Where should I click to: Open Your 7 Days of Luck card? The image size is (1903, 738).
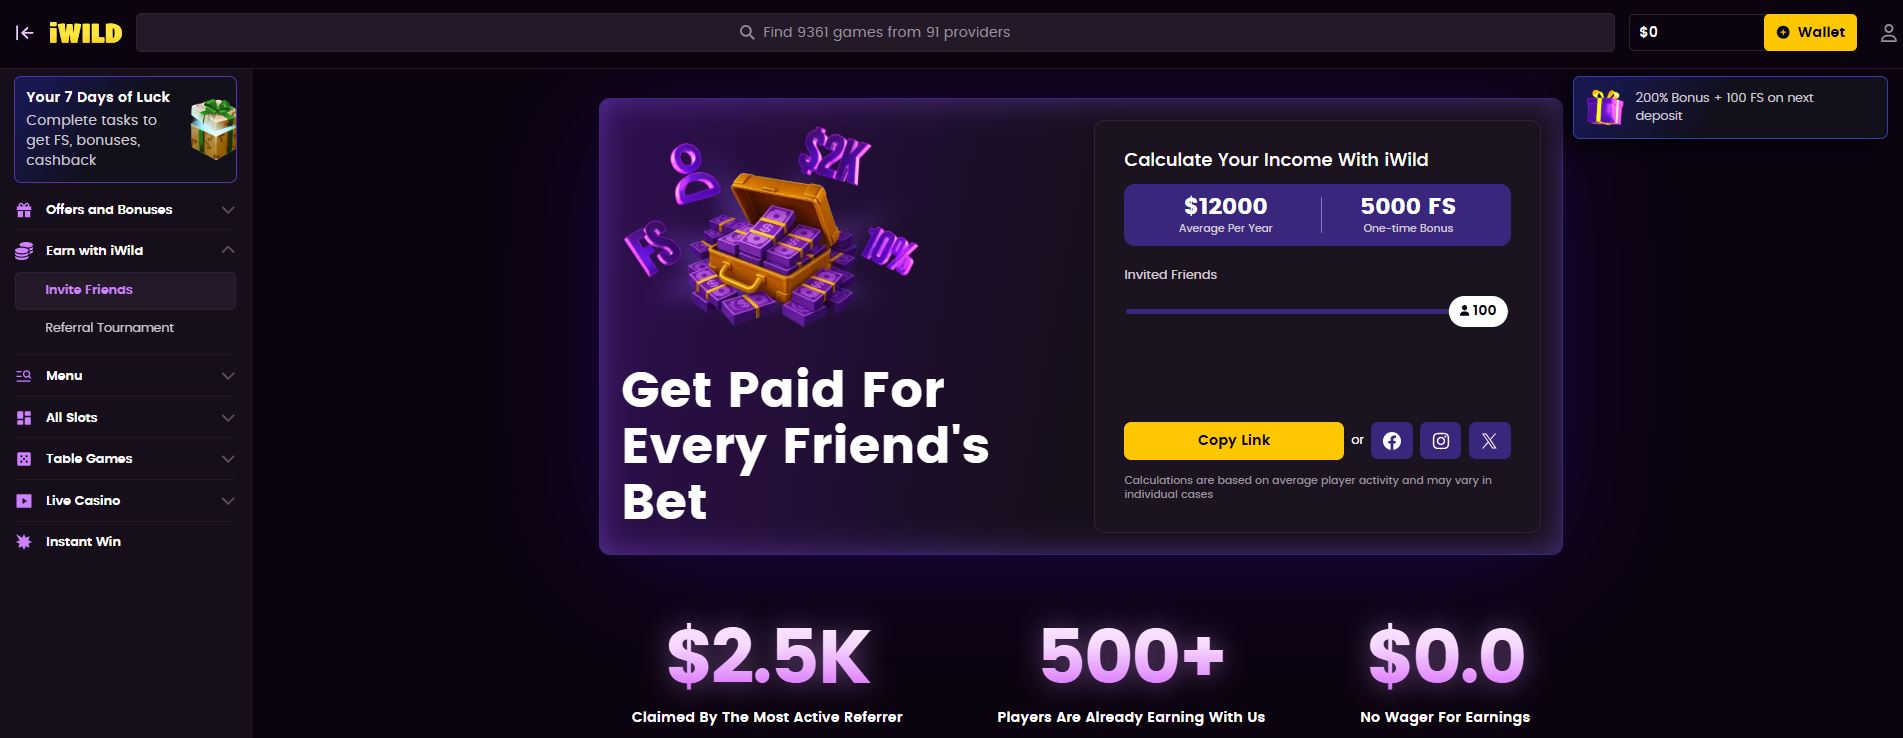(125, 129)
